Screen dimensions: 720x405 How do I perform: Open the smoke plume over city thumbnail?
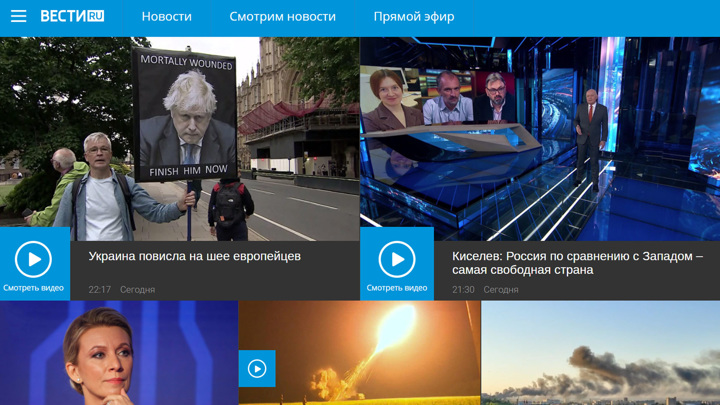(x=600, y=355)
